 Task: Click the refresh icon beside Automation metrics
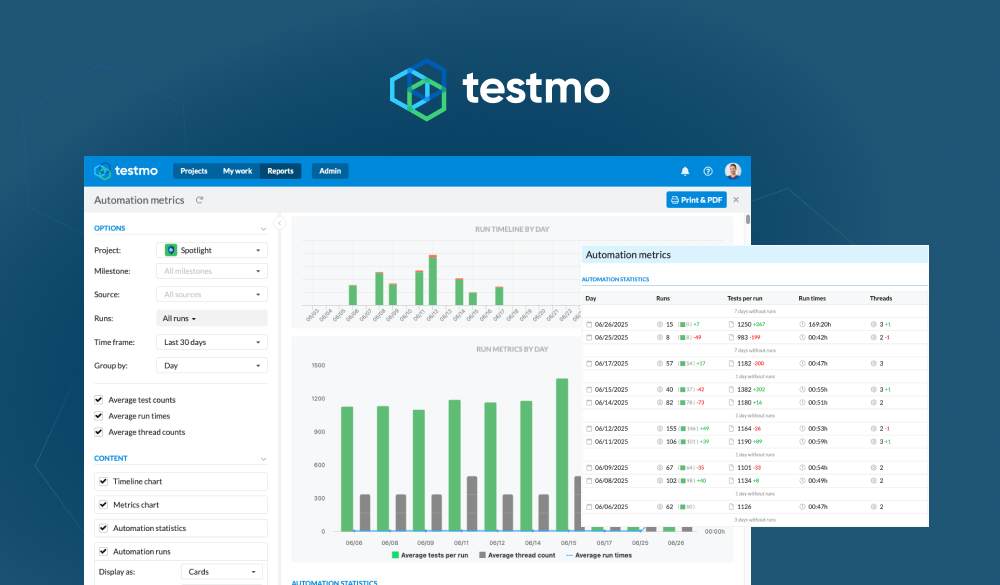click(x=200, y=200)
